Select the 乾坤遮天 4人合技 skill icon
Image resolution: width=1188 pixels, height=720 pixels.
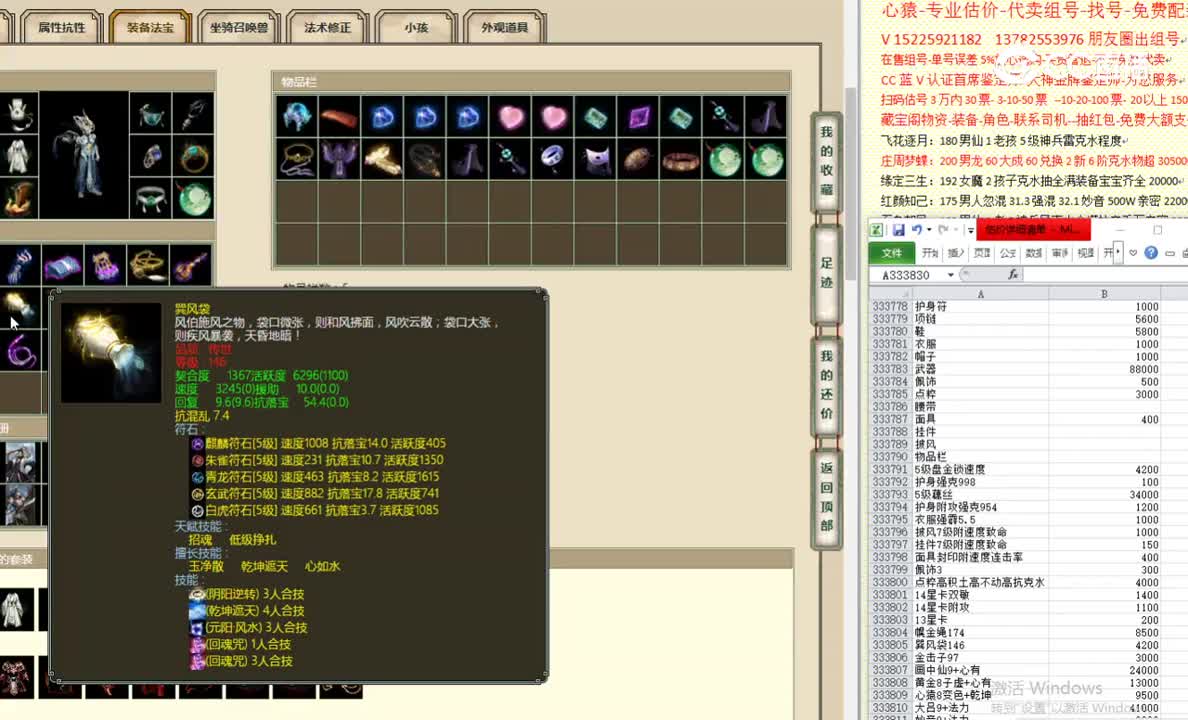point(197,610)
